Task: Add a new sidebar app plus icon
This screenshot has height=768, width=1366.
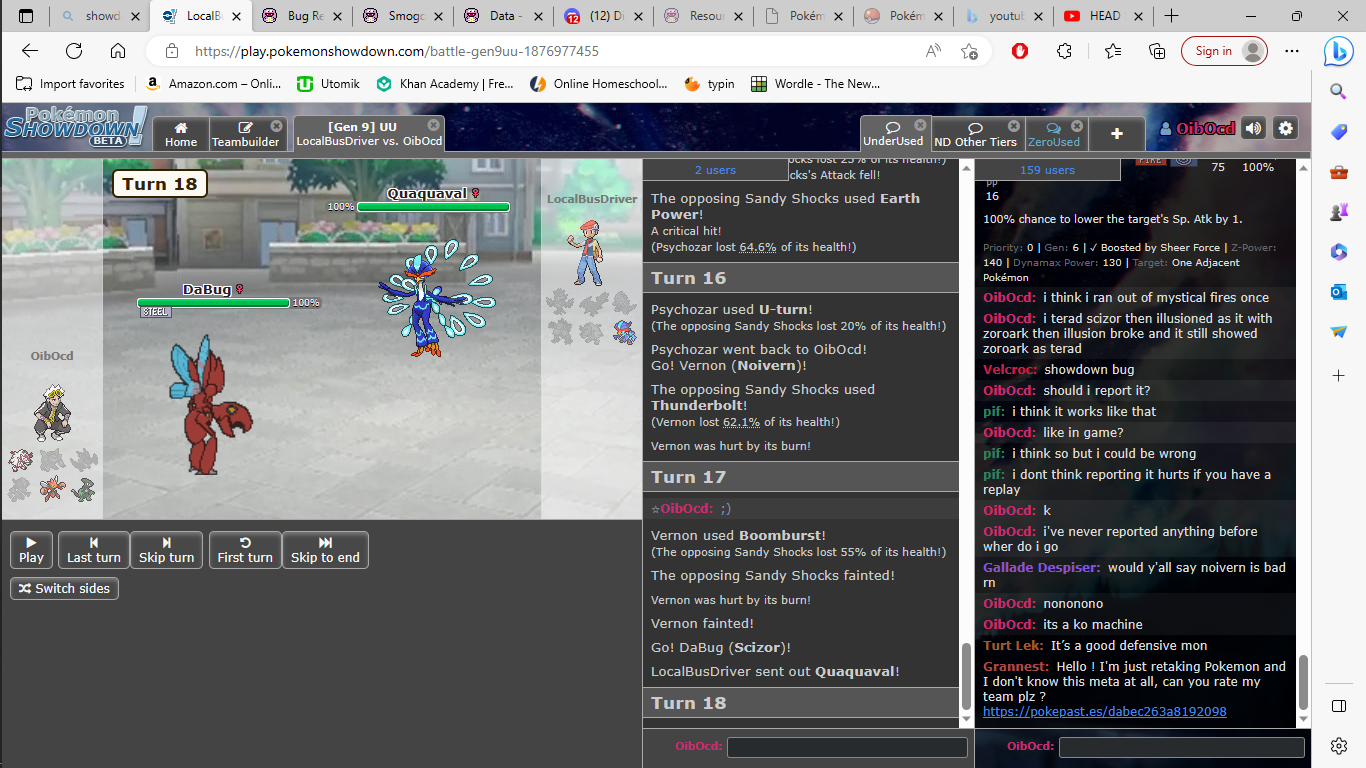Action: click(x=1339, y=375)
